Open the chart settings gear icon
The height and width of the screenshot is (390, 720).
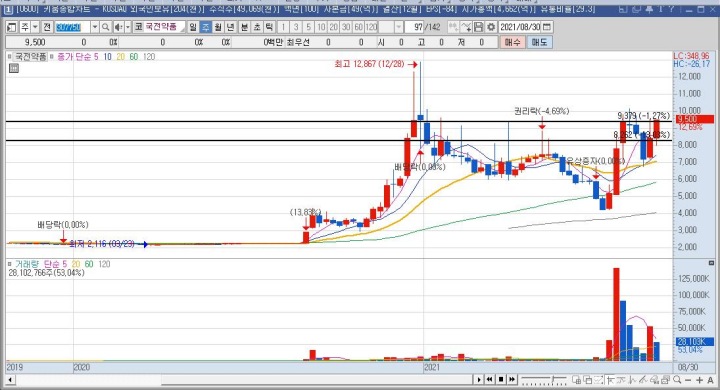(491, 27)
